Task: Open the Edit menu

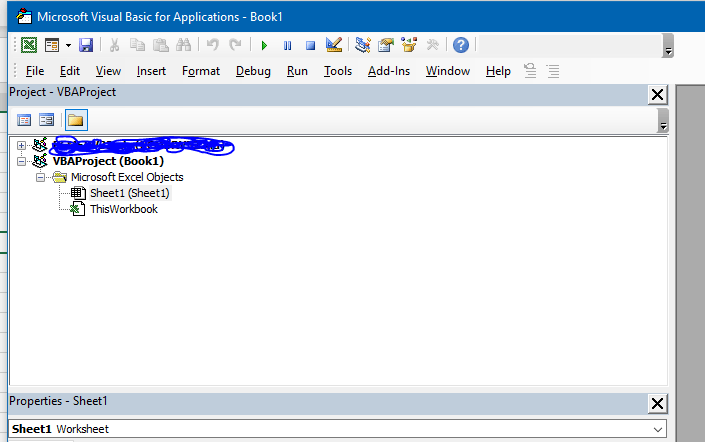Action: [70, 71]
